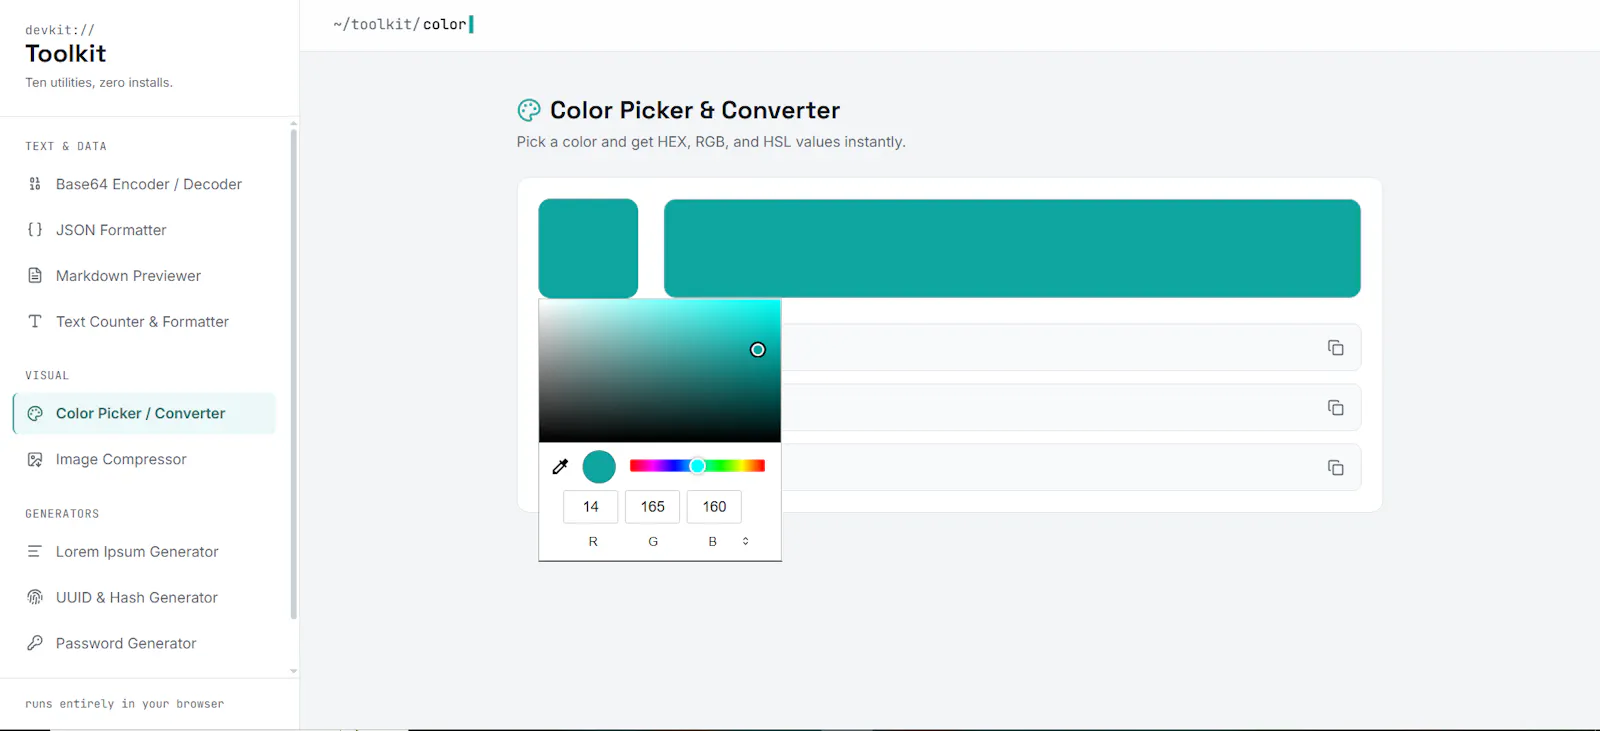Click the Toolkit title in the sidebar
This screenshot has width=1600, height=731.
point(66,54)
